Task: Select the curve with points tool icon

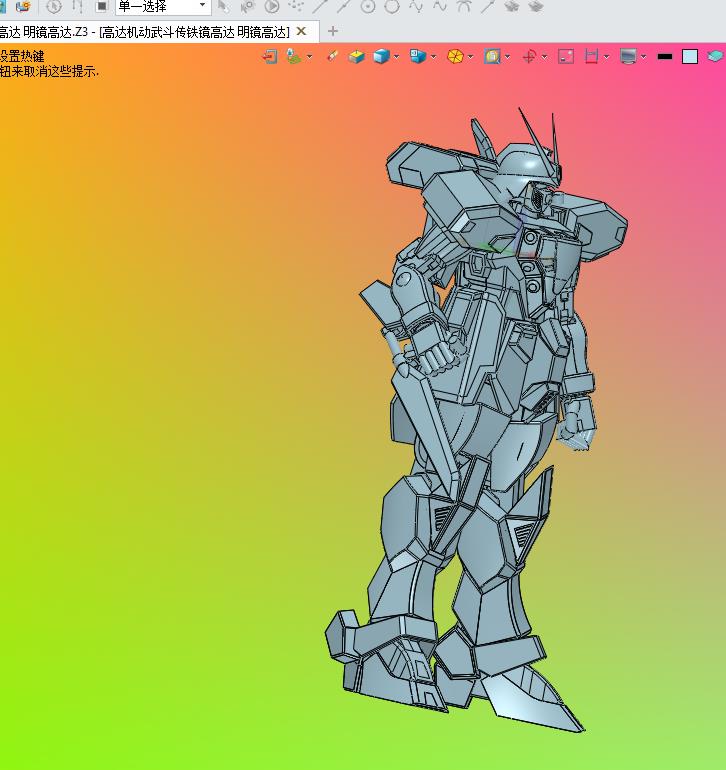Action: [416, 6]
